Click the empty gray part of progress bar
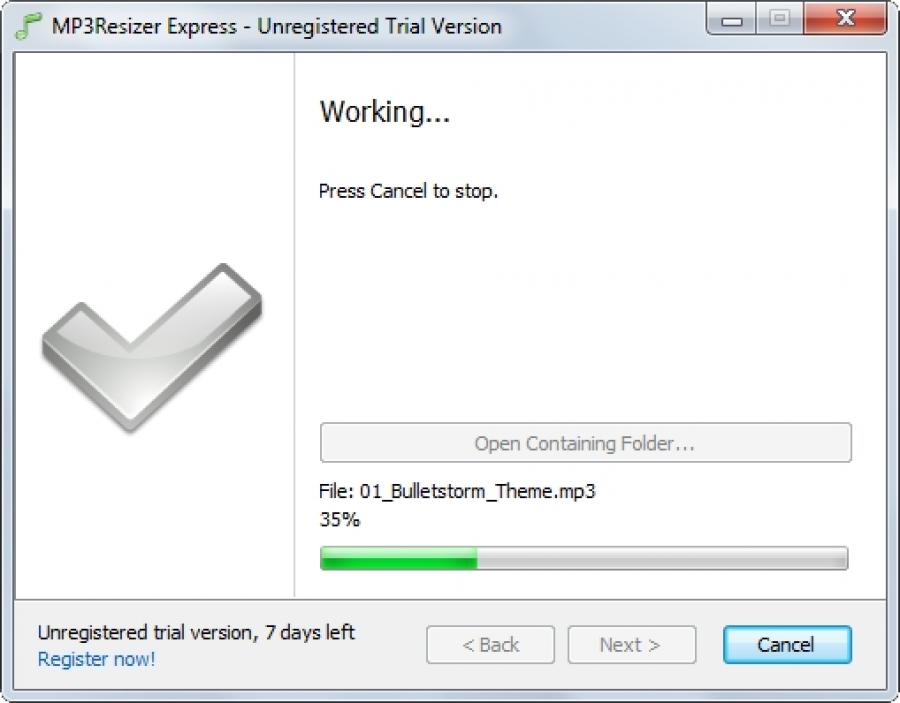 click(x=662, y=558)
